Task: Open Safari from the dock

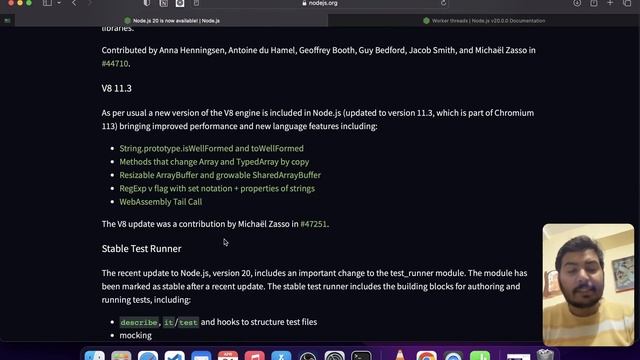Action: tap(148, 356)
